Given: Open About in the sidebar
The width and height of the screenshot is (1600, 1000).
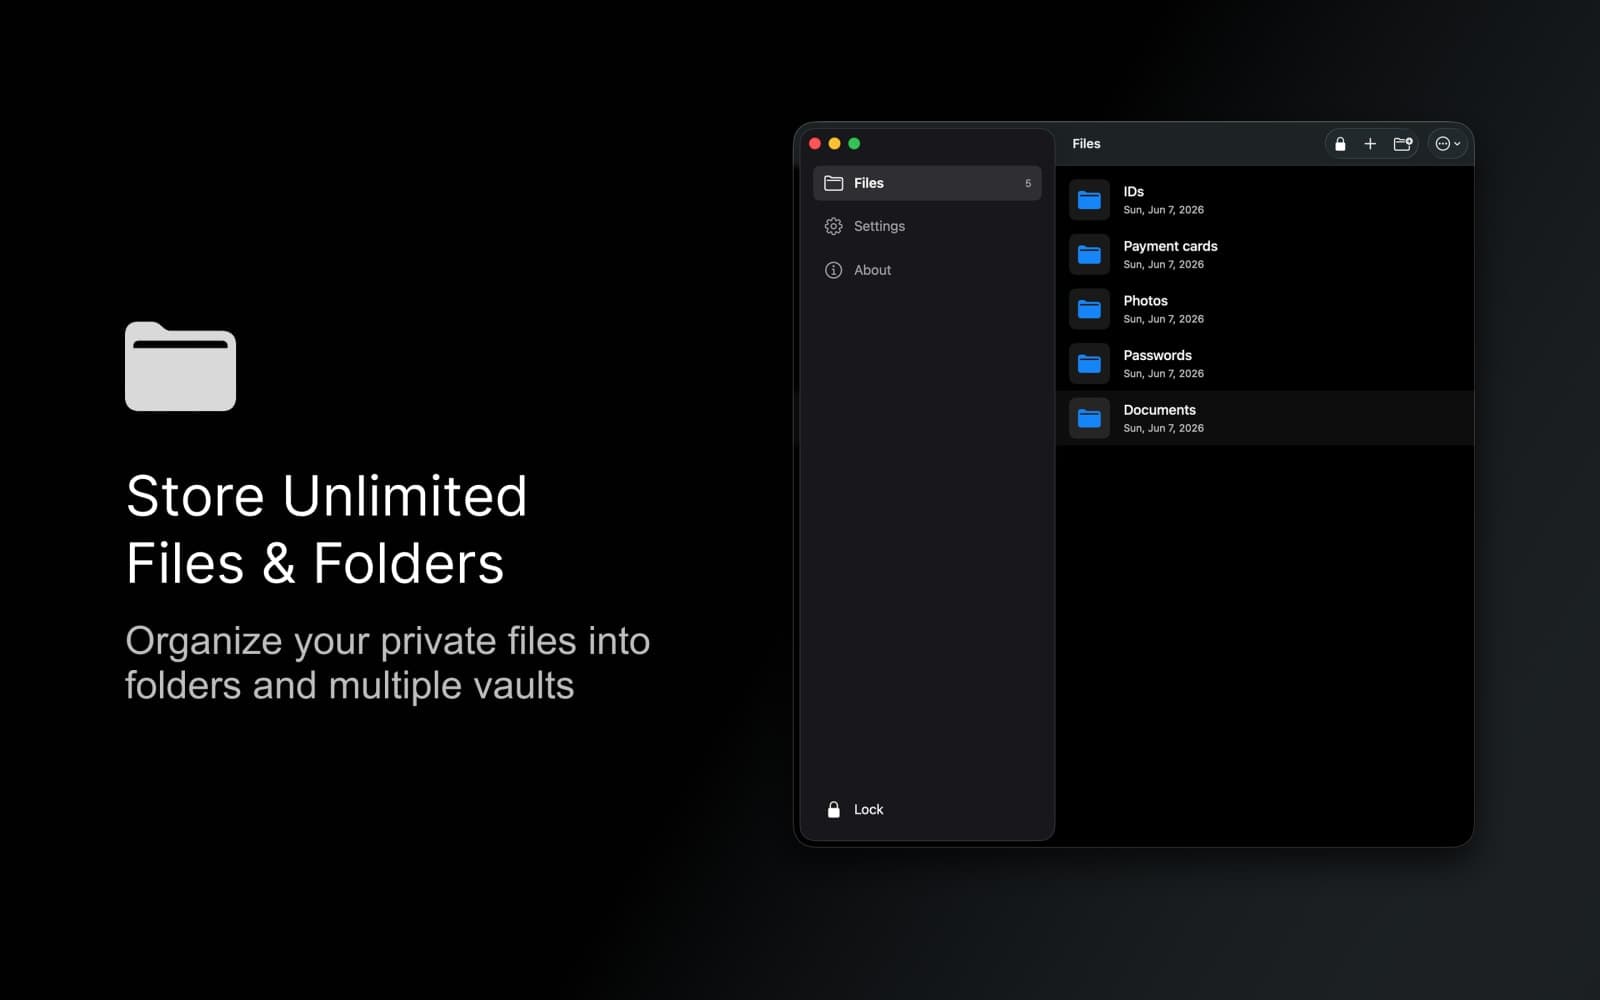Looking at the screenshot, I should 927,270.
